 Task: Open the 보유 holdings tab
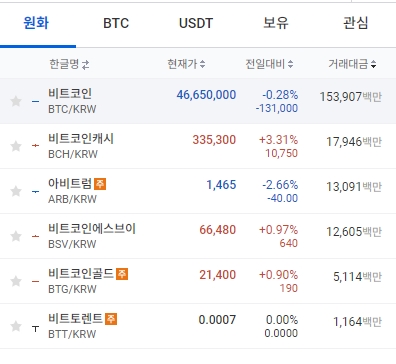tap(276, 23)
